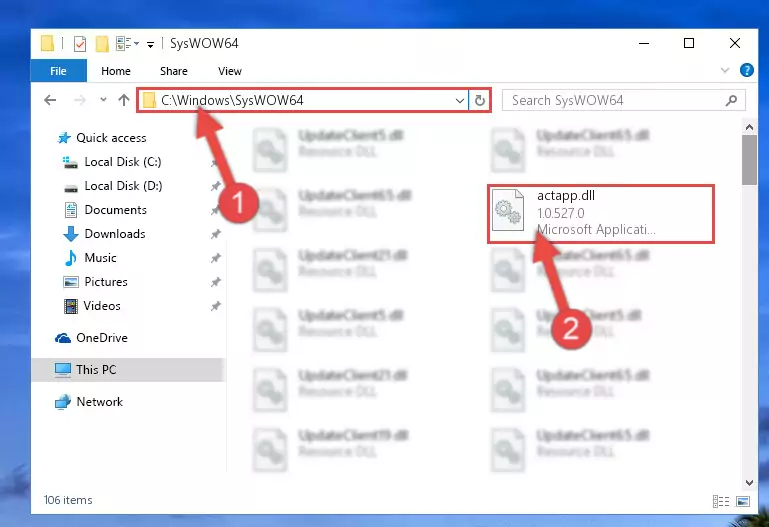769x527 pixels.
Task: Click the pin icon next to Videos
Action: pyautogui.click(x=215, y=306)
